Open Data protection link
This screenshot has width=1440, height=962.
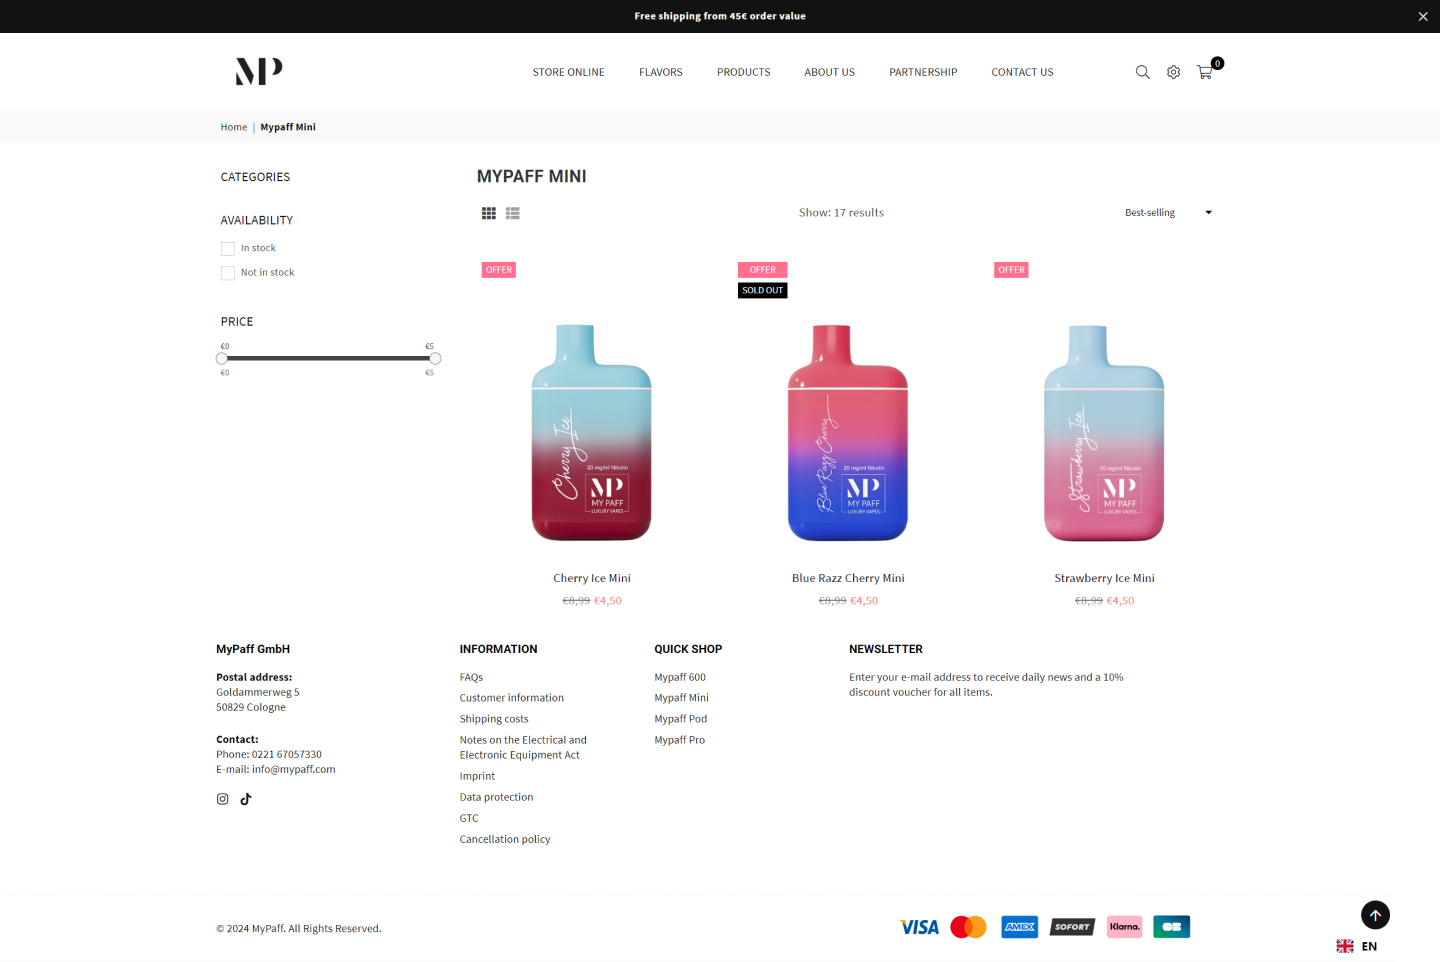coord(497,797)
